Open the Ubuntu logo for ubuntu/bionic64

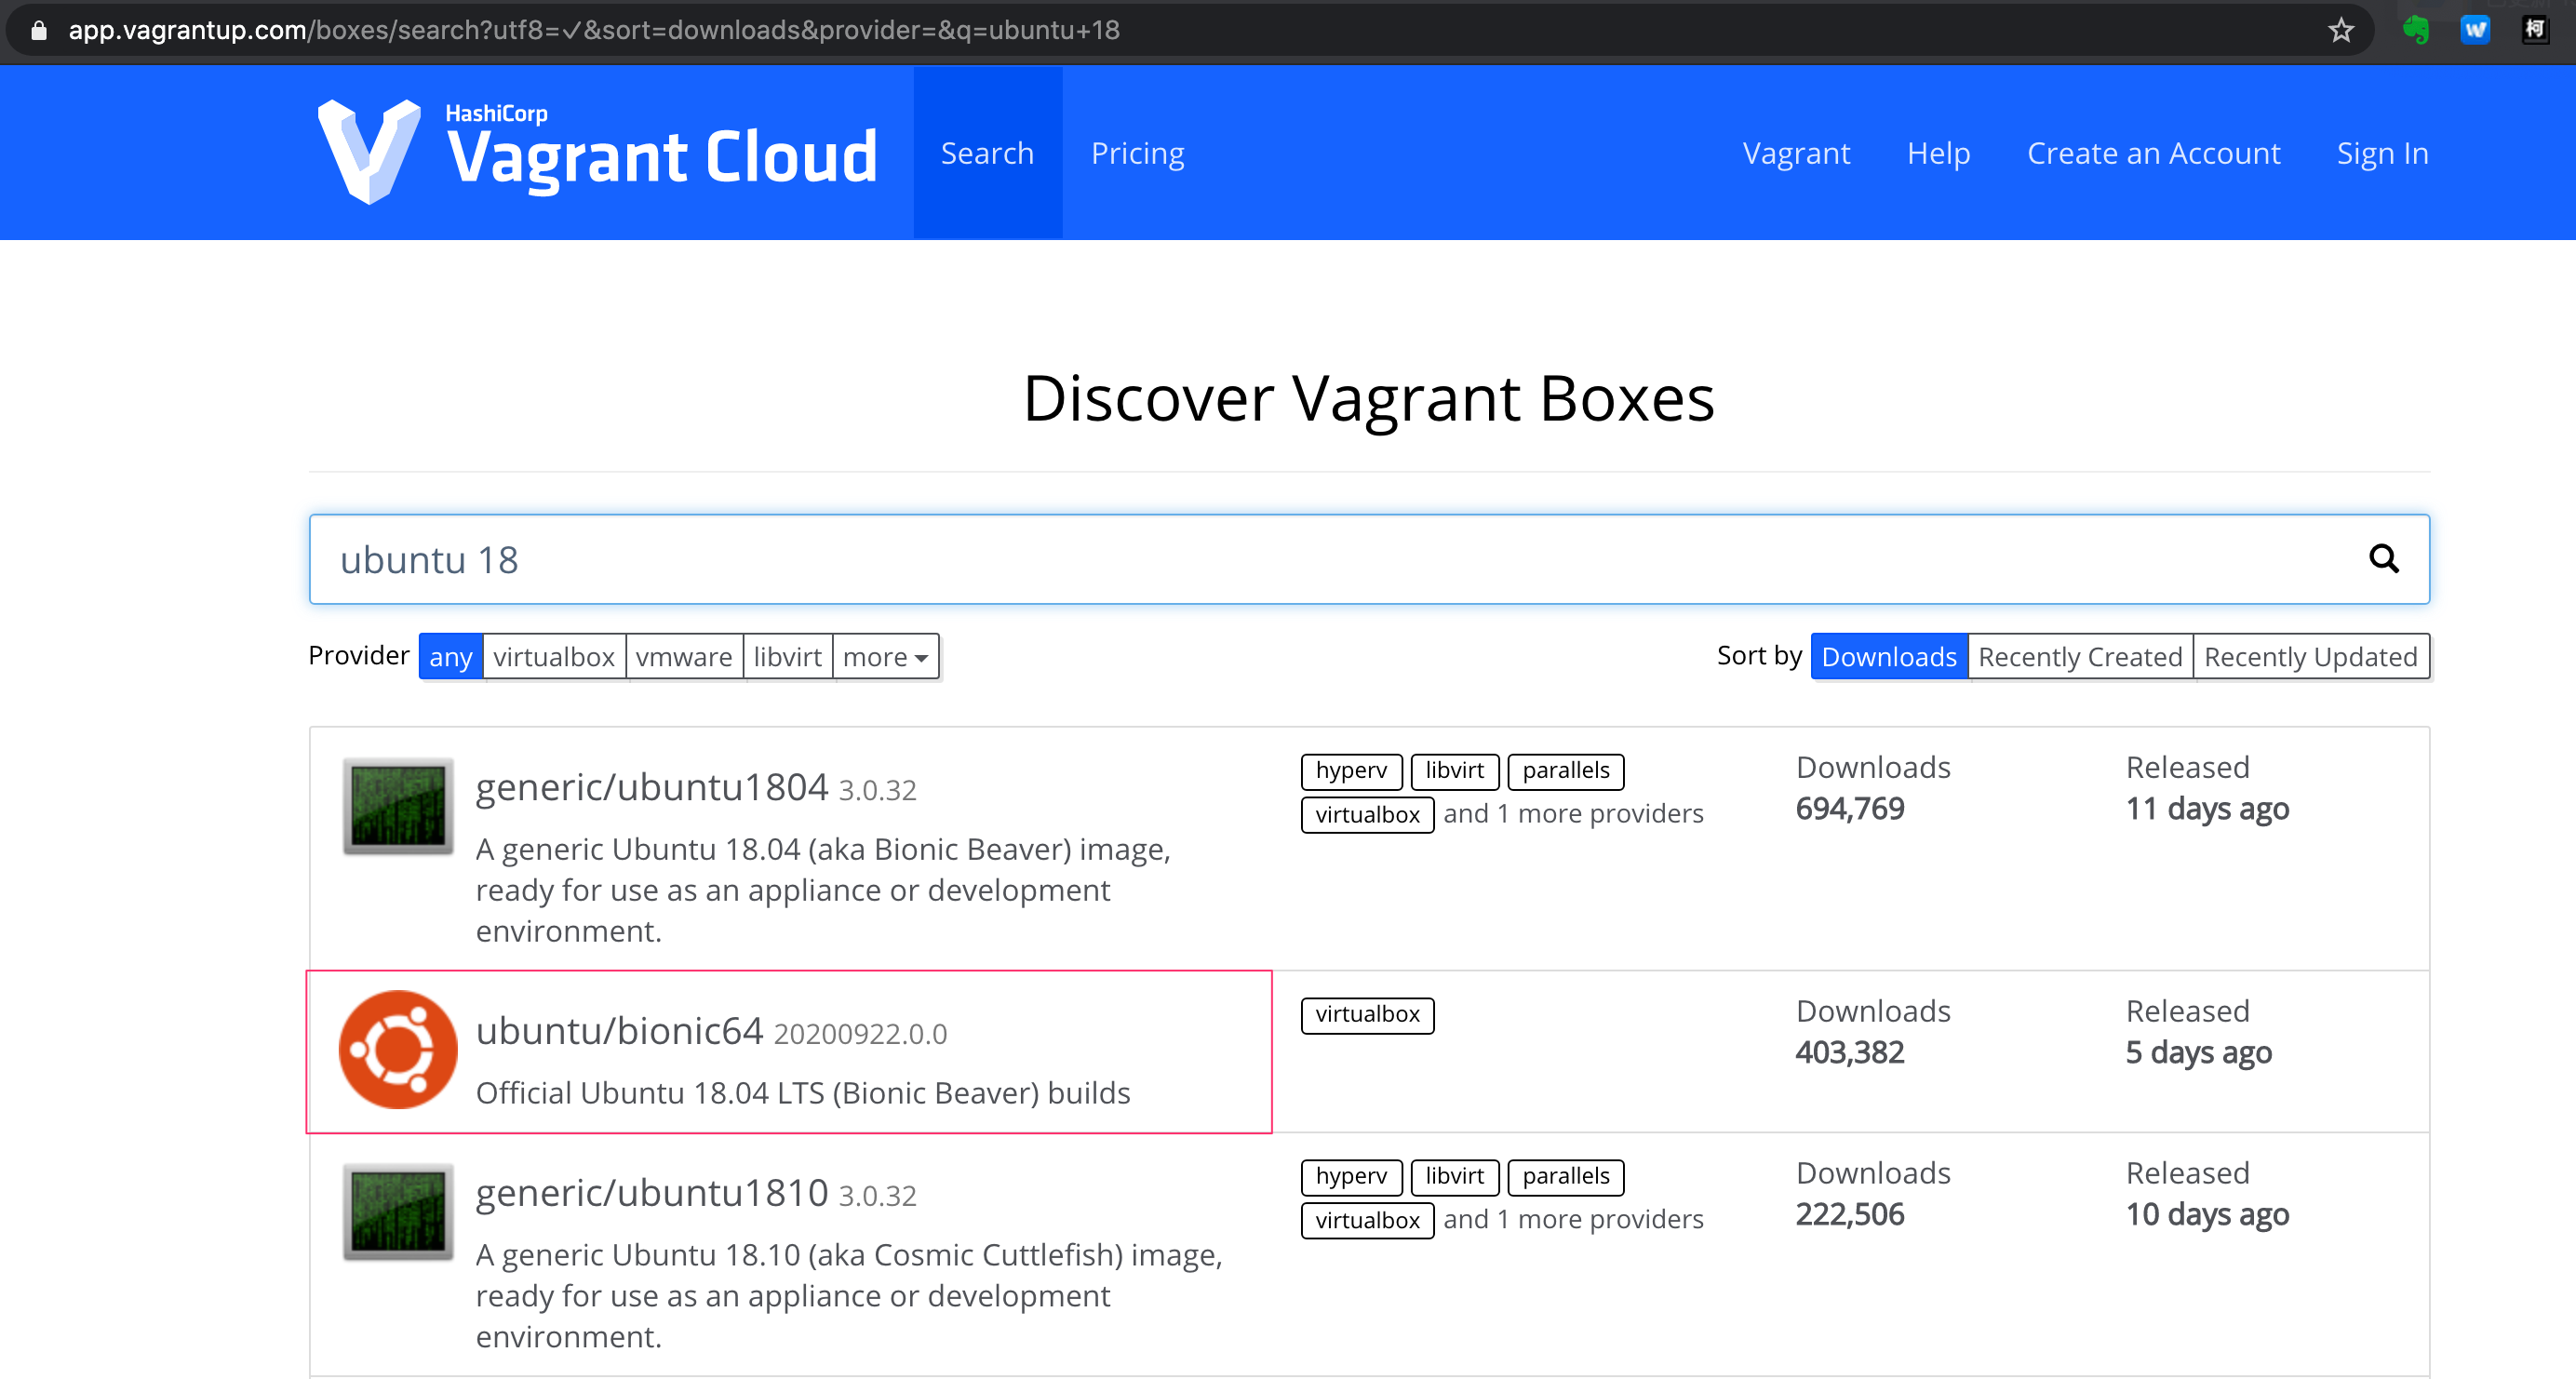click(398, 1050)
